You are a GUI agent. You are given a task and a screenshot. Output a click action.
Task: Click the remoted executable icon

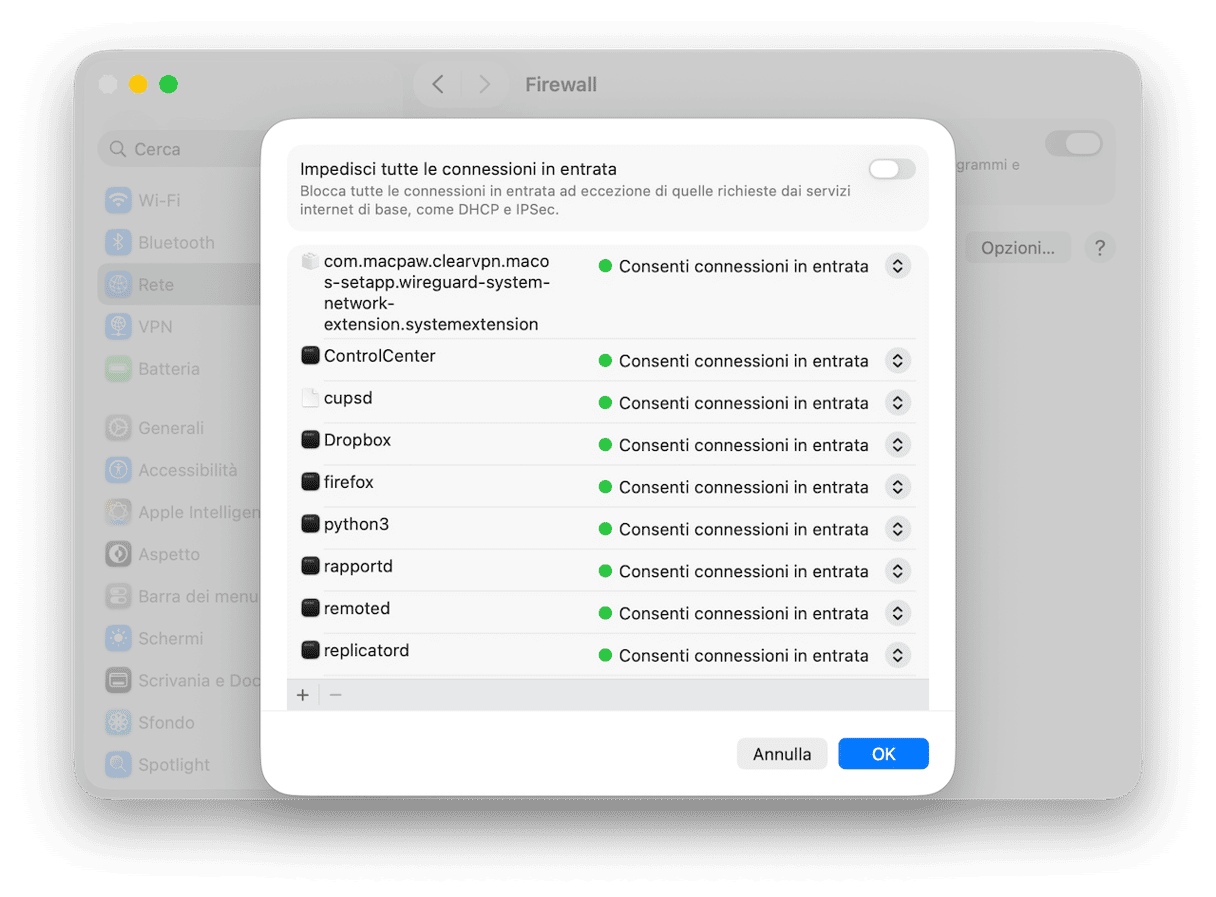310,607
